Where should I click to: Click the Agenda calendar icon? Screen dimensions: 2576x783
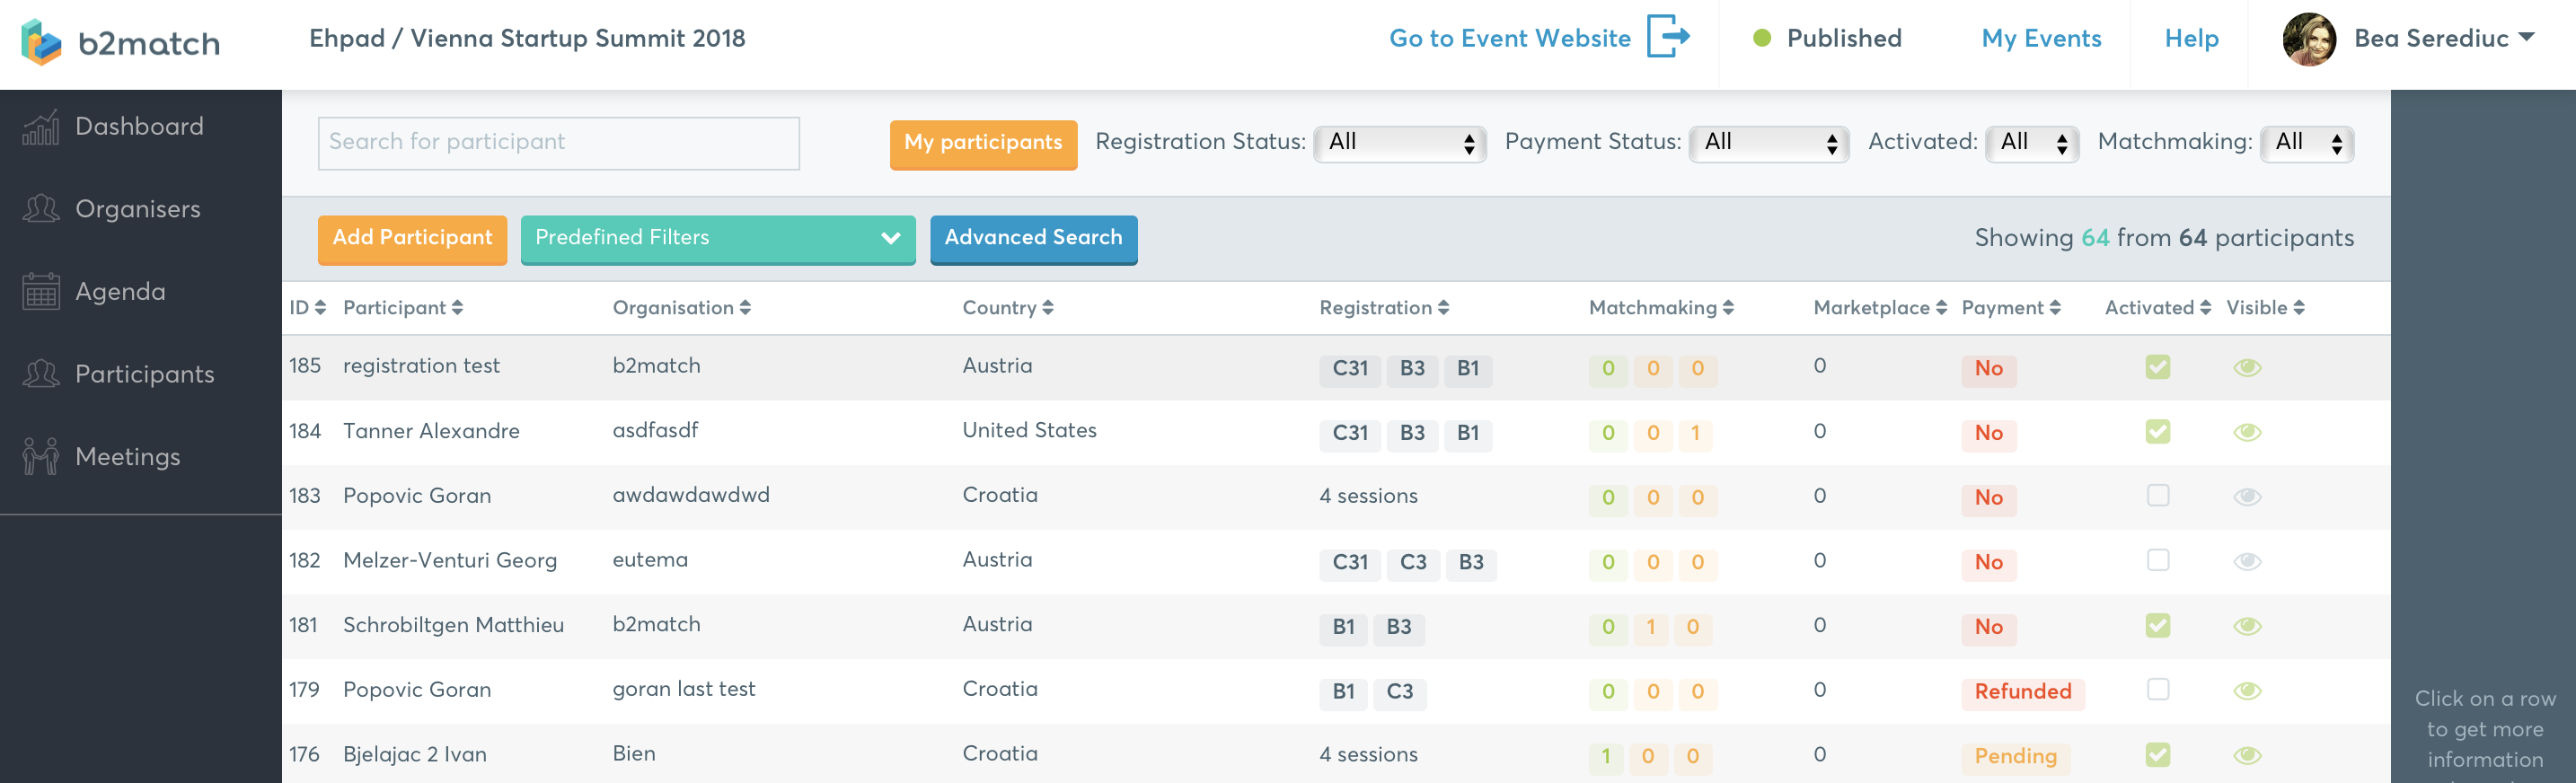pyautogui.click(x=41, y=292)
